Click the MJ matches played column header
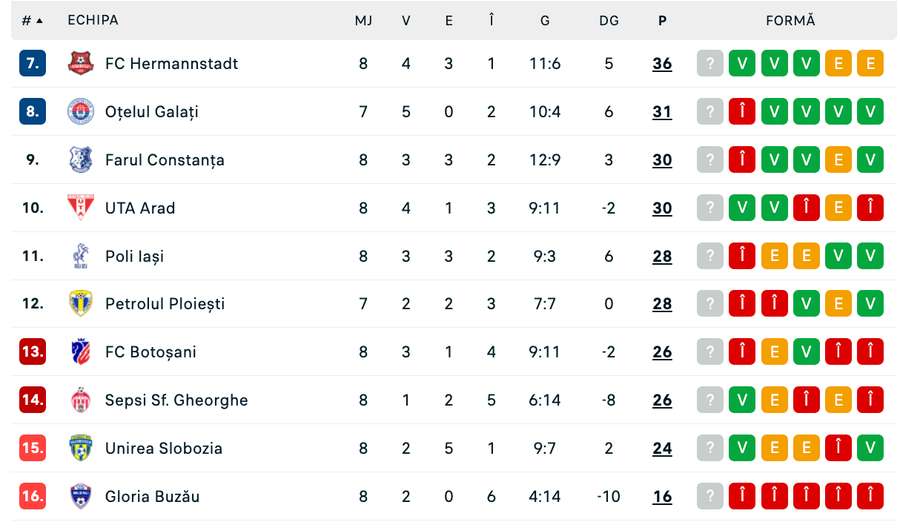Screen dimensions: 900x528 pyautogui.click(x=363, y=21)
